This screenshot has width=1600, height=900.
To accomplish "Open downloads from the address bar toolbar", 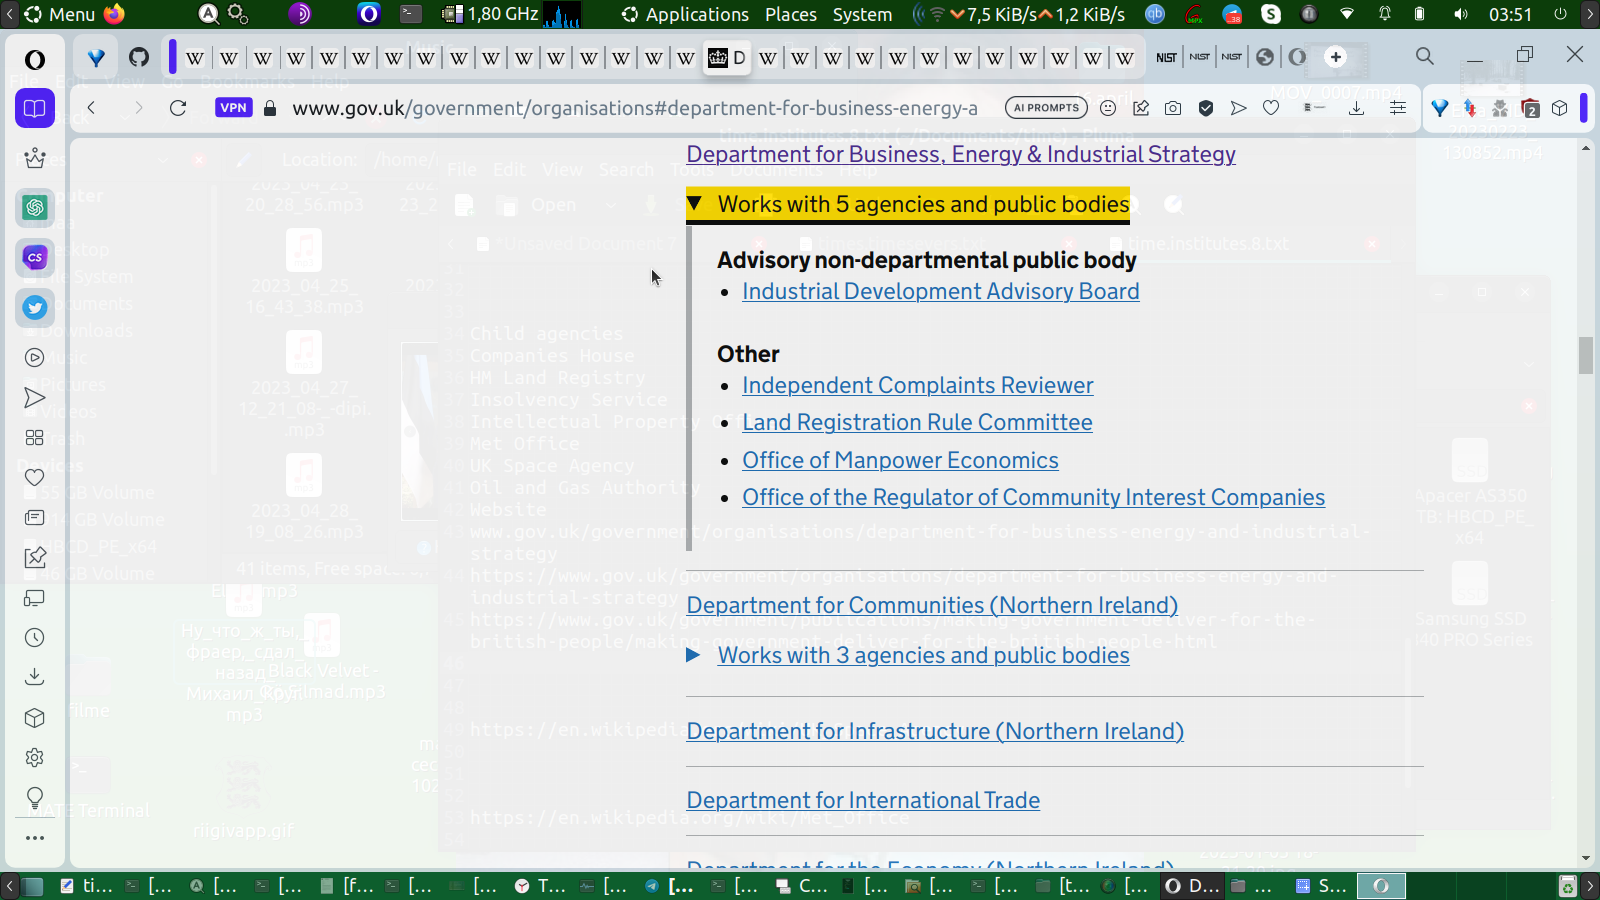I will (1356, 108).
